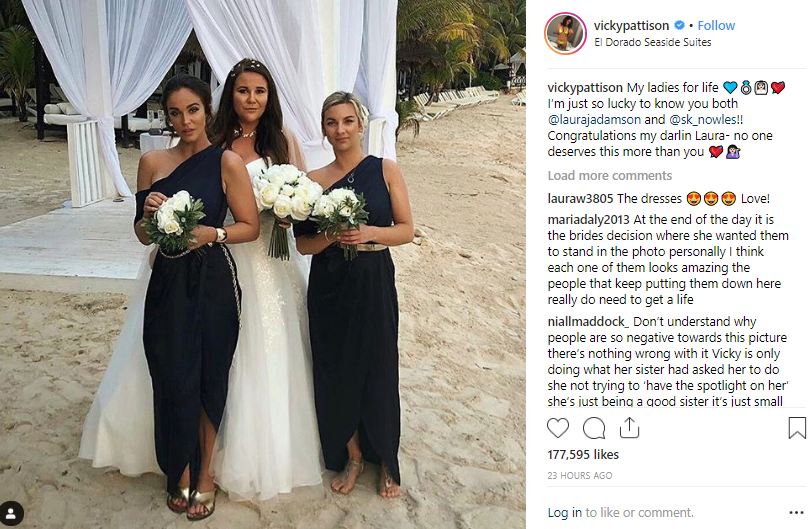Open @sk_nowles mention in caption

[x=702, y=119]
